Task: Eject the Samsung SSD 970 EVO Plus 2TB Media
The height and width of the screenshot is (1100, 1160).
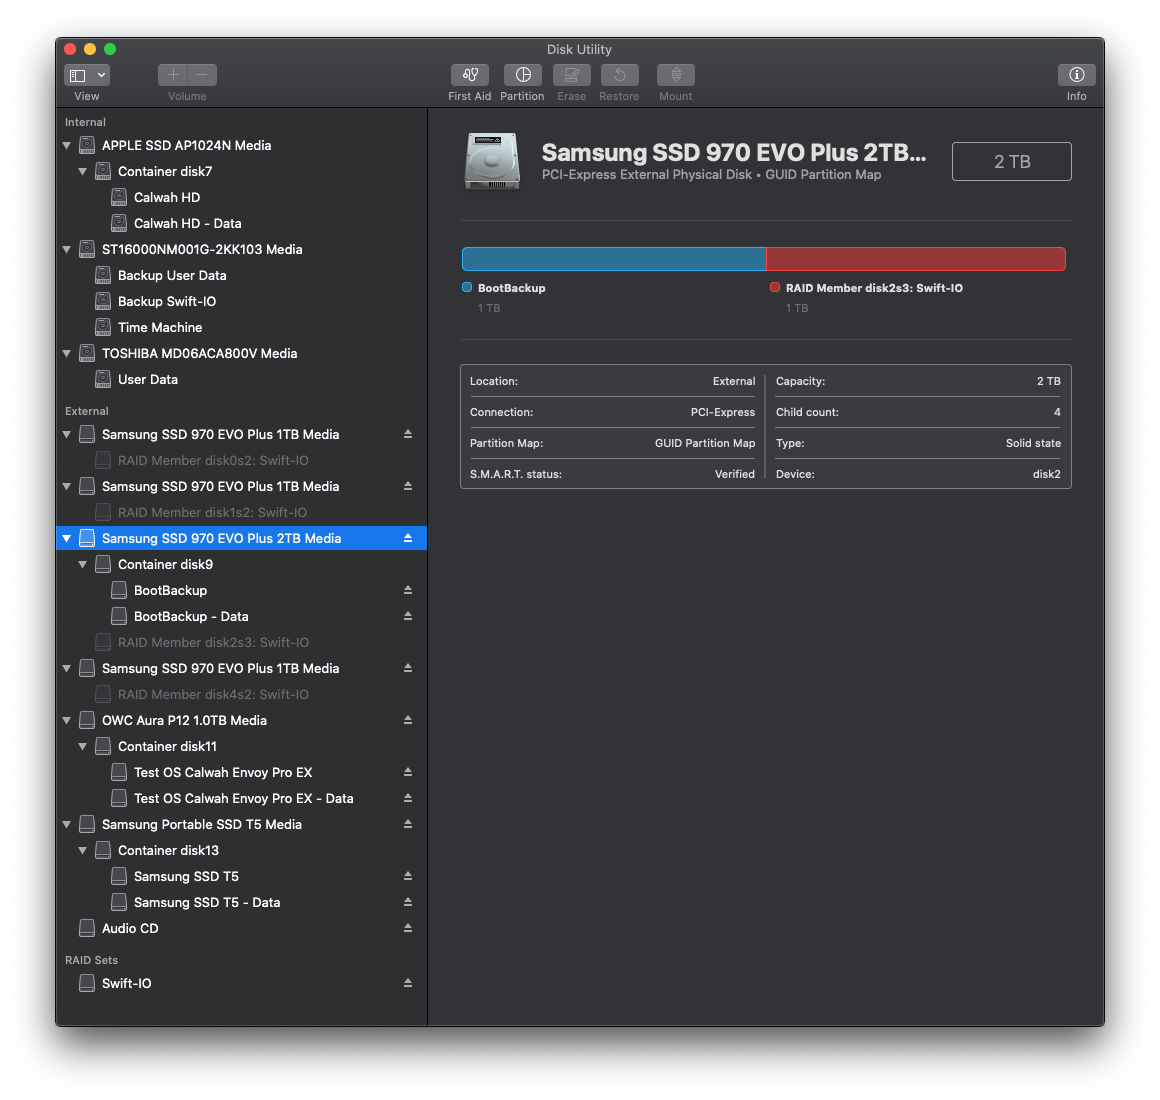Action: tap(408, 539)
